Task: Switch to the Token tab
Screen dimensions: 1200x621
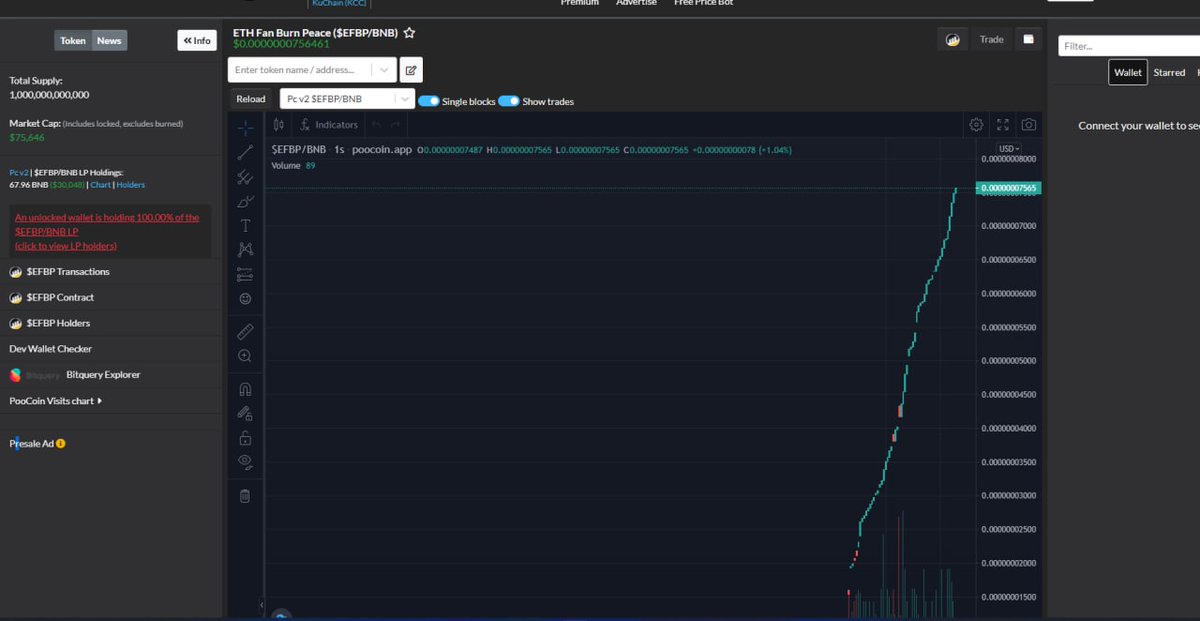Action: 73,40
